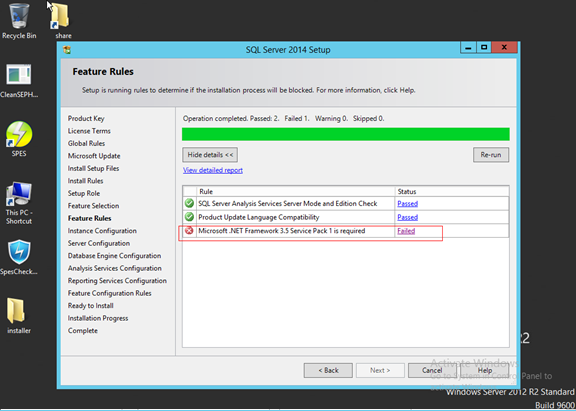Select Feature Selection step
The height and width of the screenshot is (411, 576).
tap(93, 206)
